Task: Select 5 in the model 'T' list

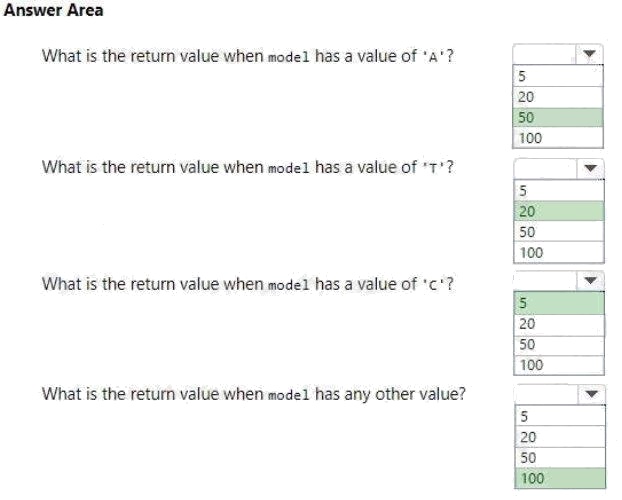Action: (x=559, y=190)
